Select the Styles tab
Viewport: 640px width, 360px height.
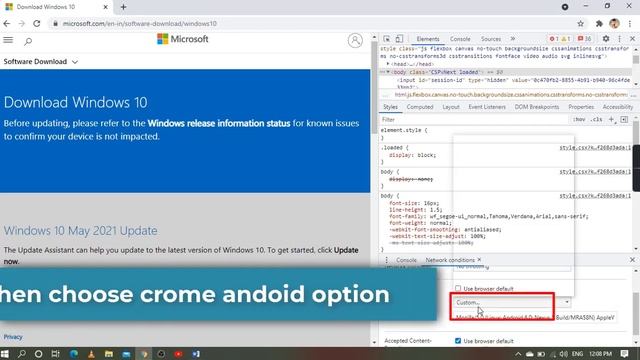tap(390, 107)
